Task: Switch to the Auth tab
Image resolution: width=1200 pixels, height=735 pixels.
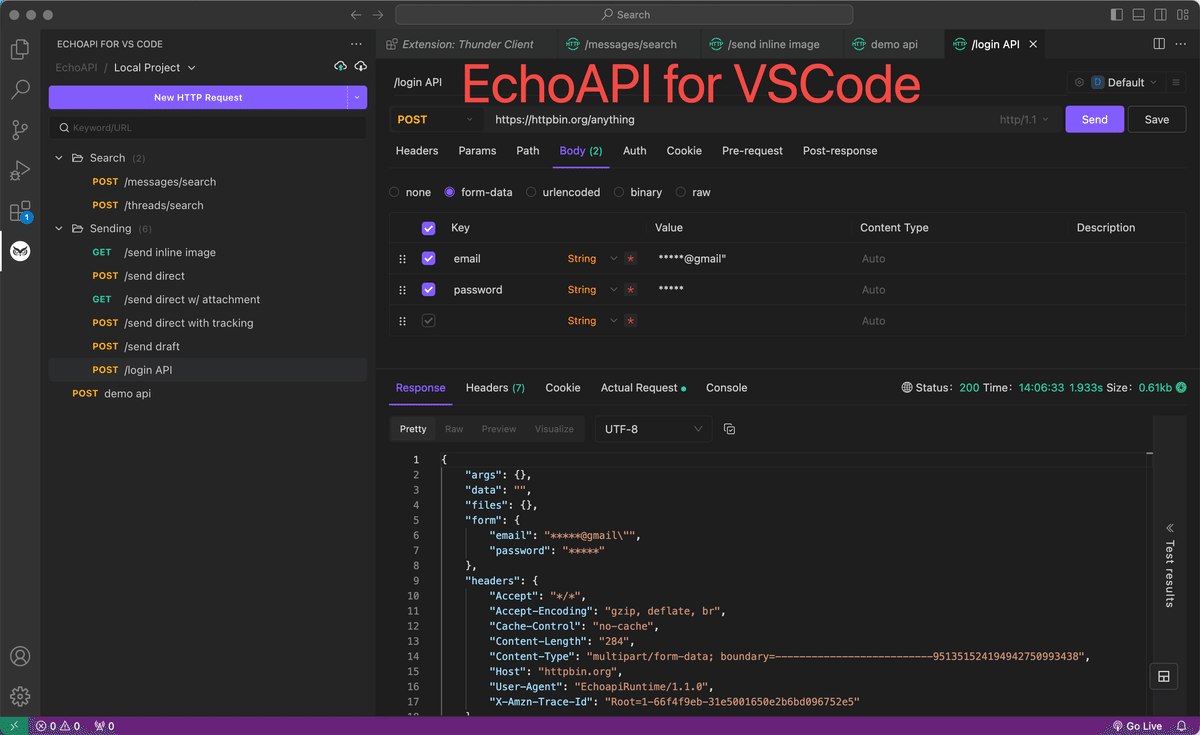Action: [x=635, y=151]
